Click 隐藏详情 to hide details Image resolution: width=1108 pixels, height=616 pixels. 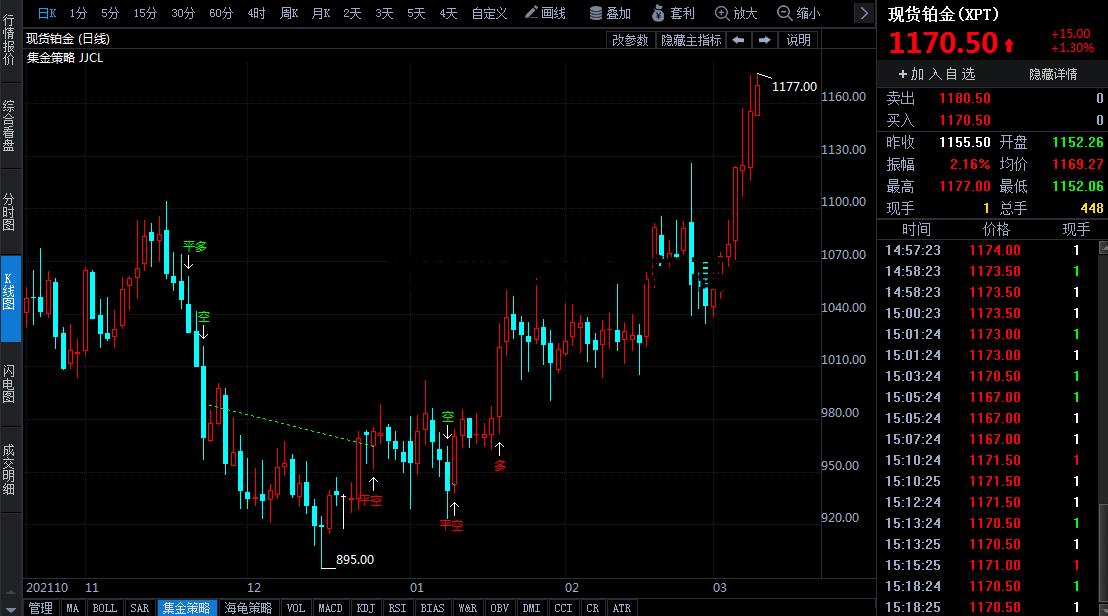point(1053,74)
